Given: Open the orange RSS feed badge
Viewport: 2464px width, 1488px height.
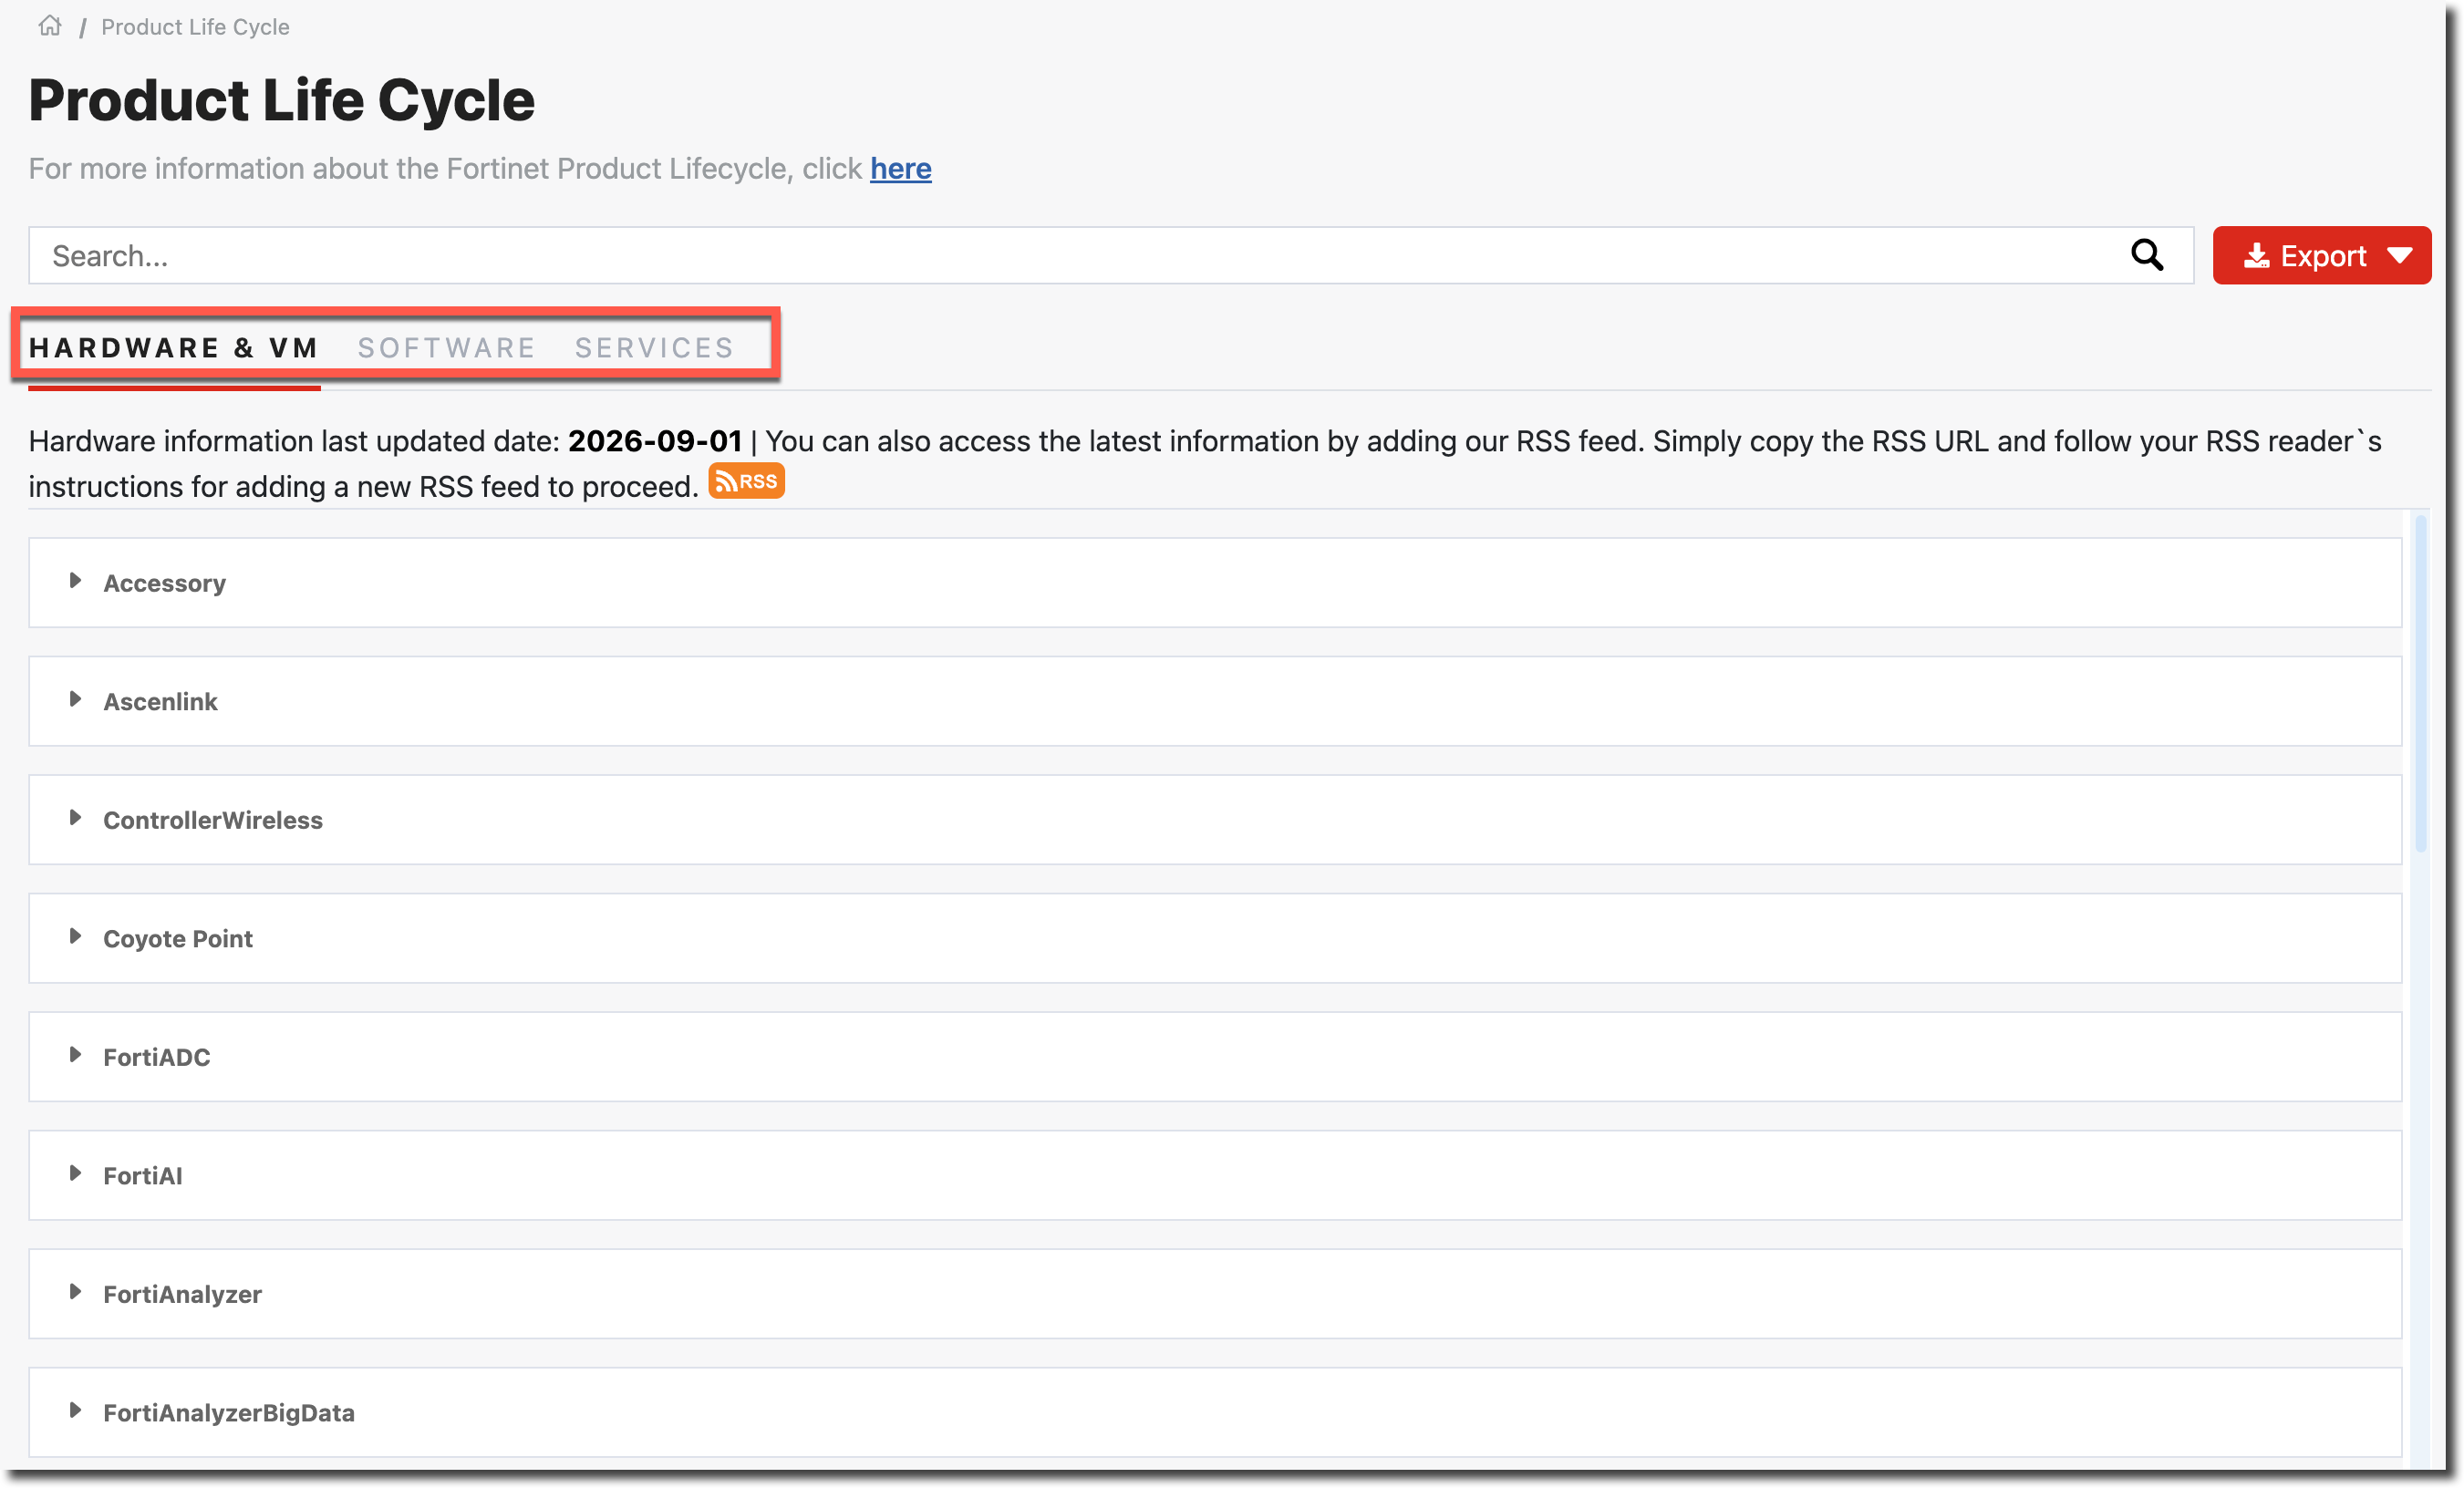Looking at the screenshot, I should 746,481.
